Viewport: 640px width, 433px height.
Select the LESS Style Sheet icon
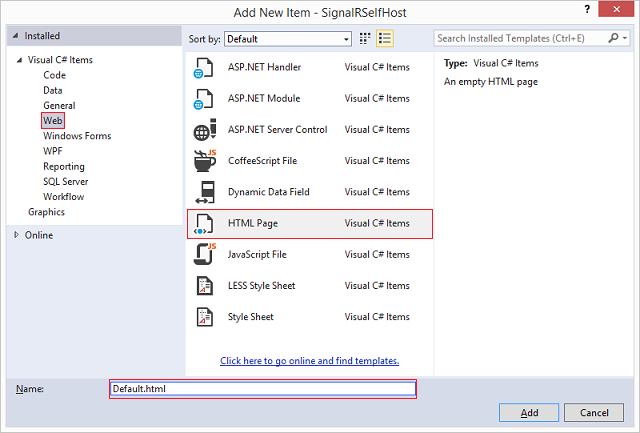[x=204, y=286]
